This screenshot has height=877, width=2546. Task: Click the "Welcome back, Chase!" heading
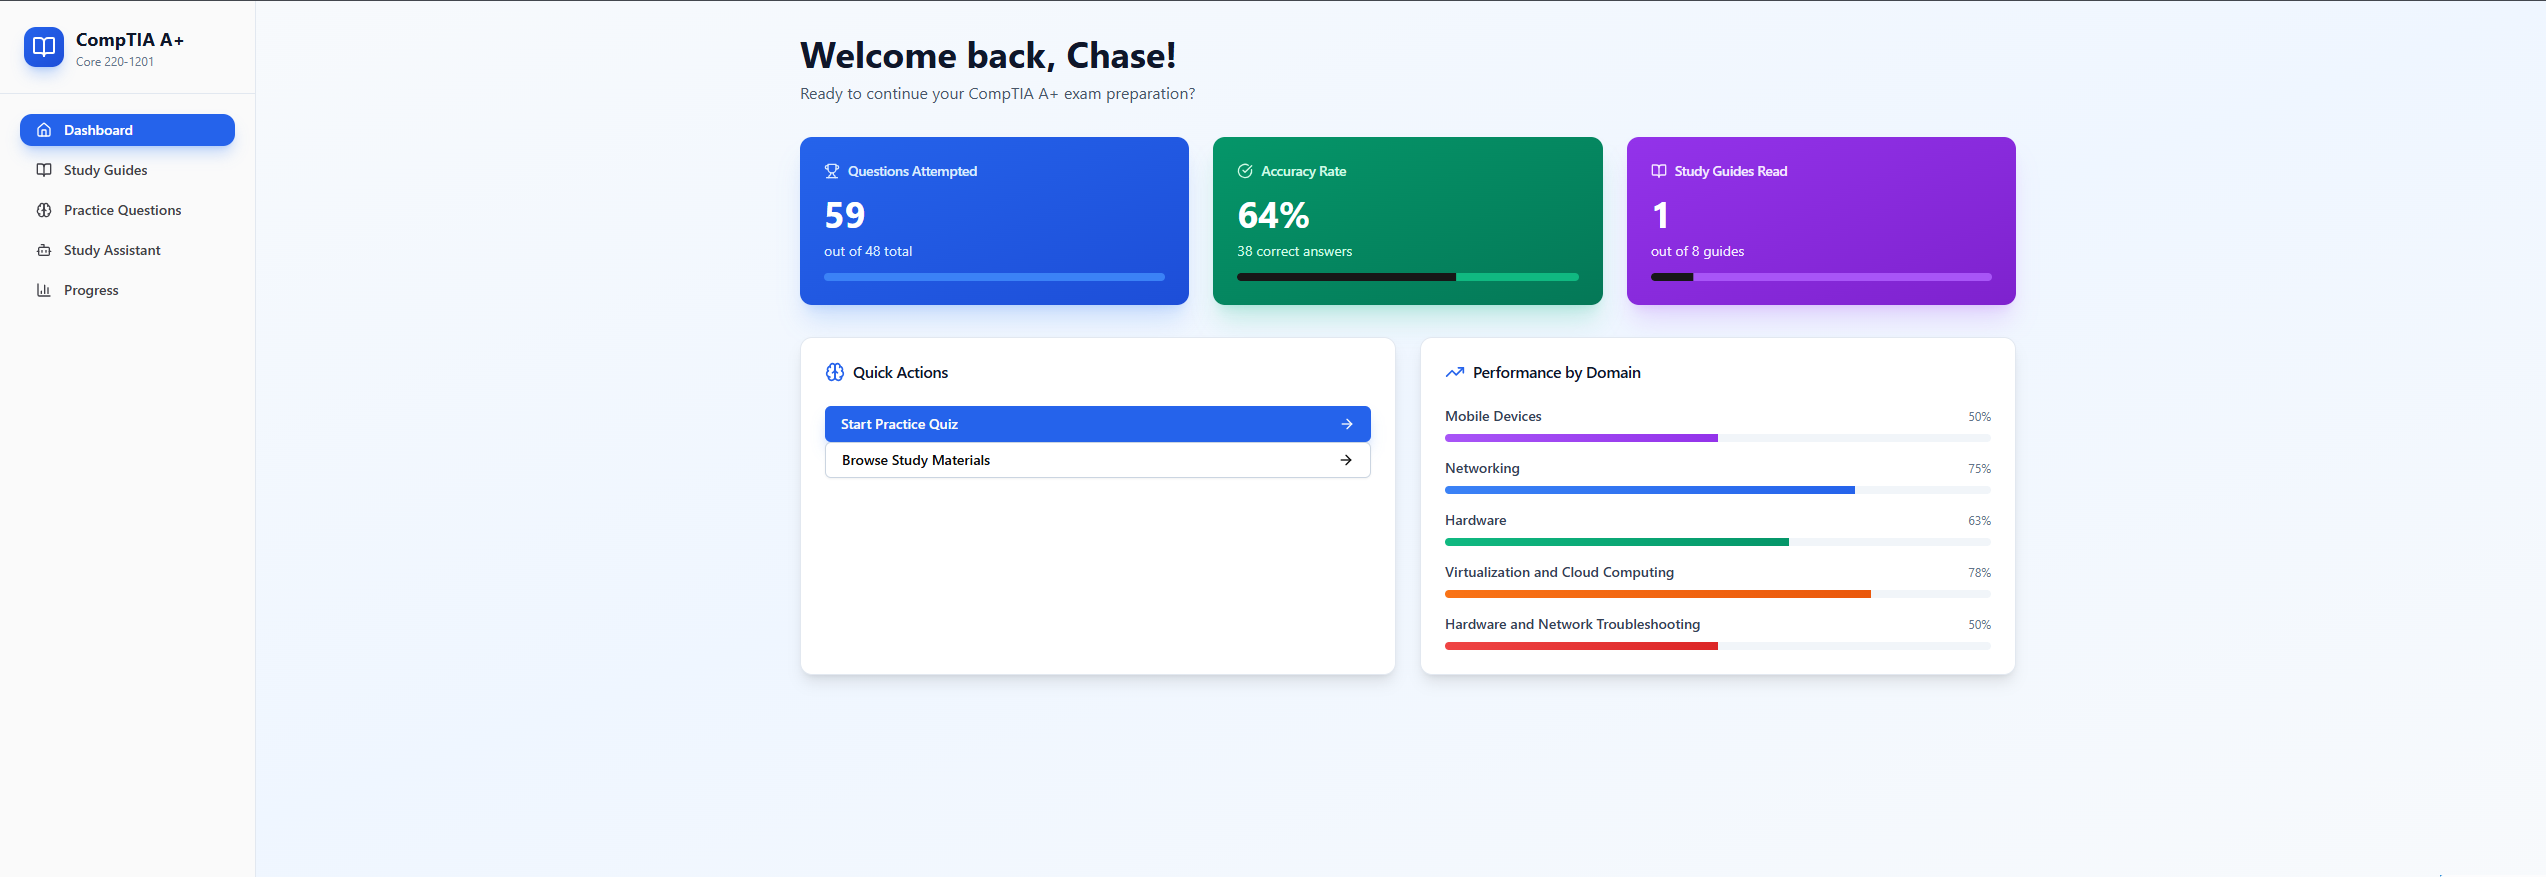click(x=988, y=55)
